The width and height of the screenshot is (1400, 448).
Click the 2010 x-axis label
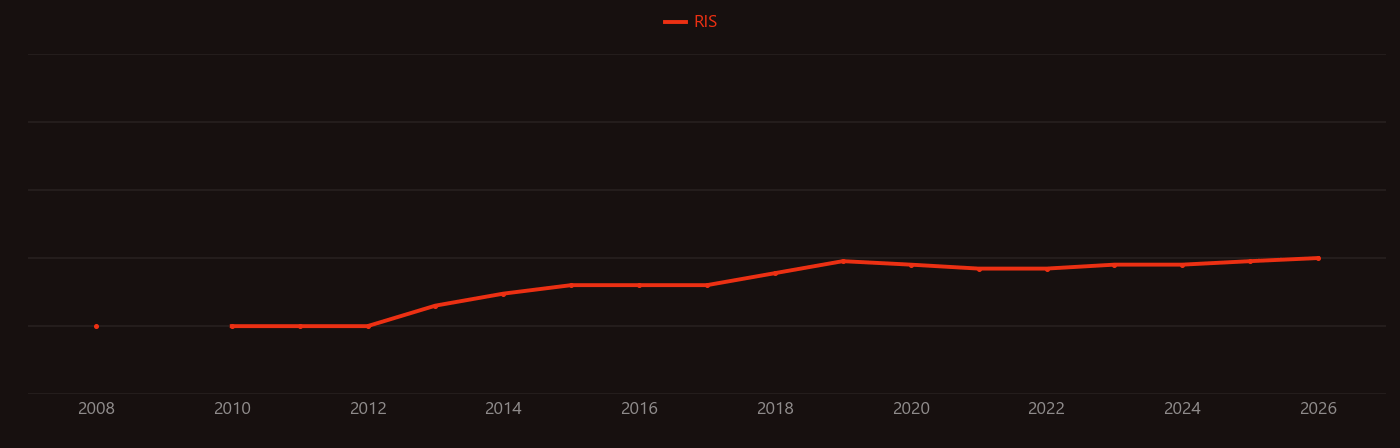pyautogui.click(x=232, y=409)
